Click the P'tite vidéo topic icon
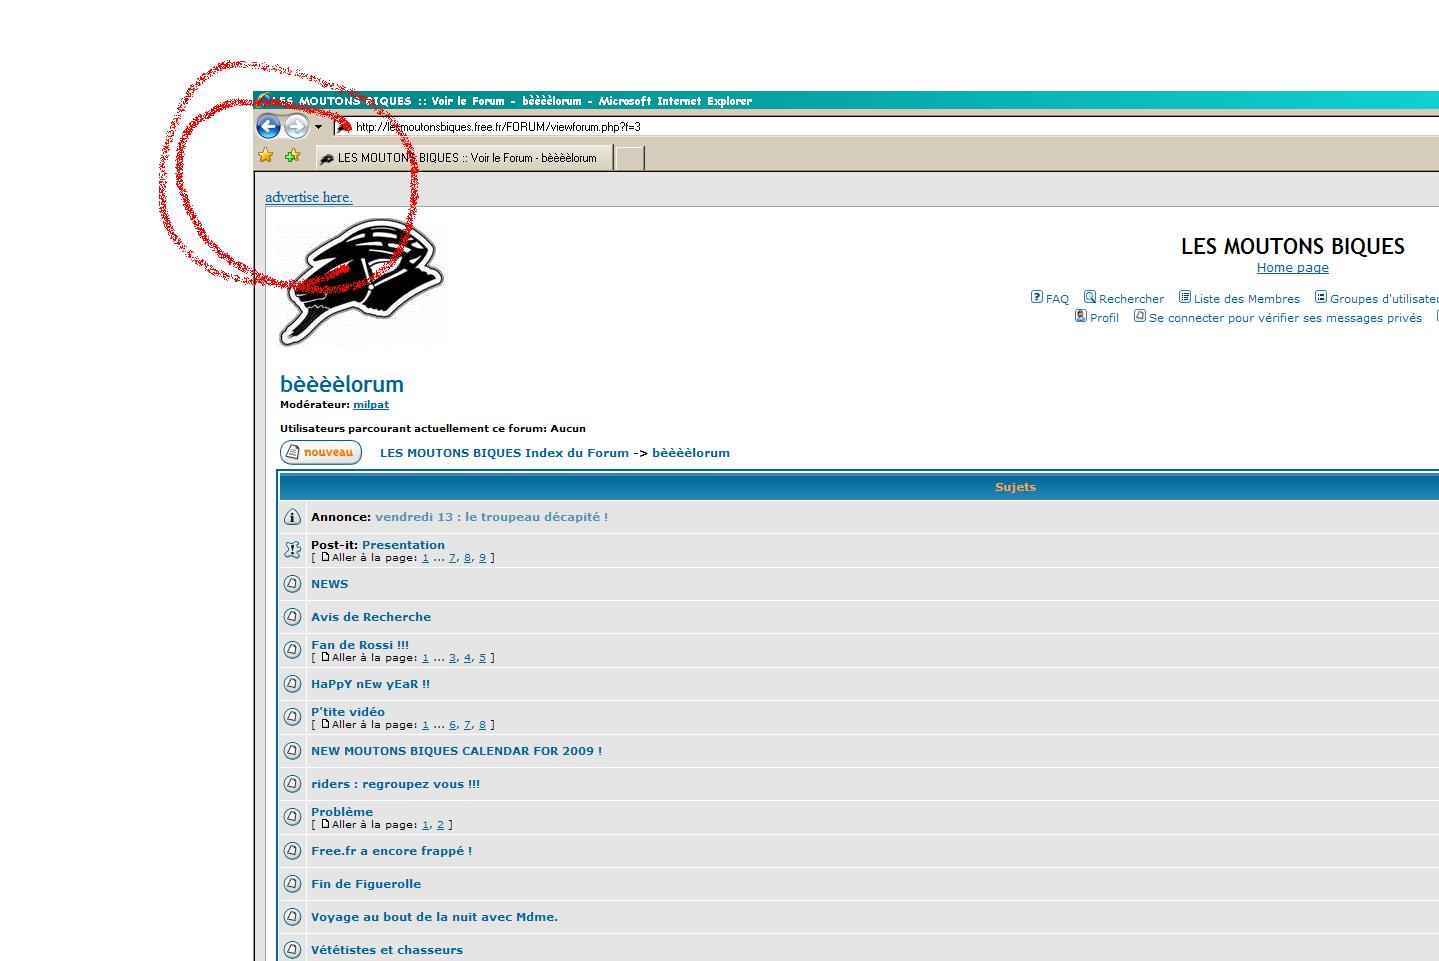This screenshot has width=1439, height=961. [292, 717]
